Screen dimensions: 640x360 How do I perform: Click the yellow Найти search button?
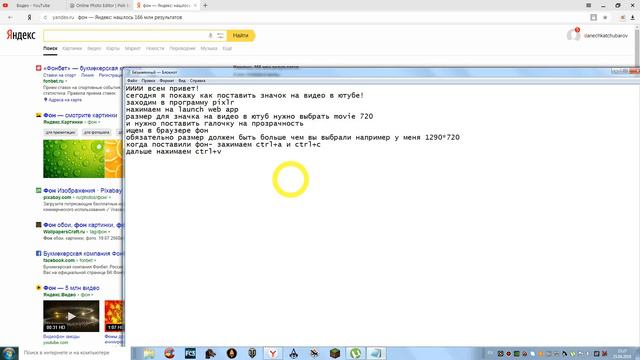pos(241,36)
